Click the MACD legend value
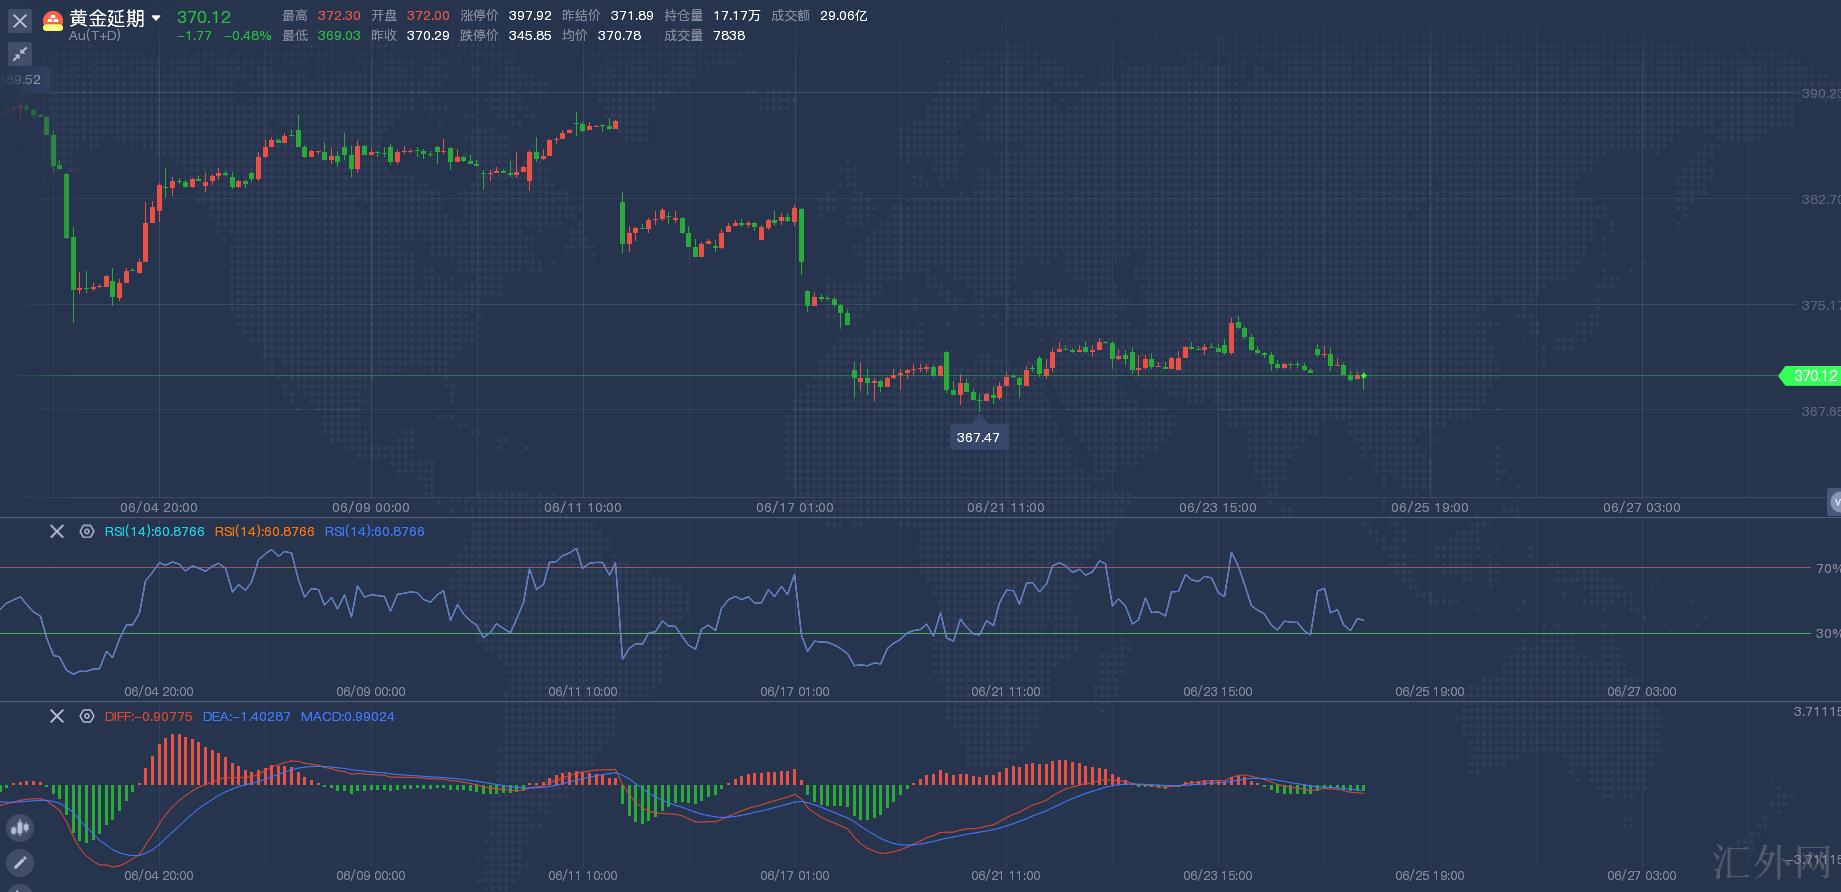 pos(347,717)
